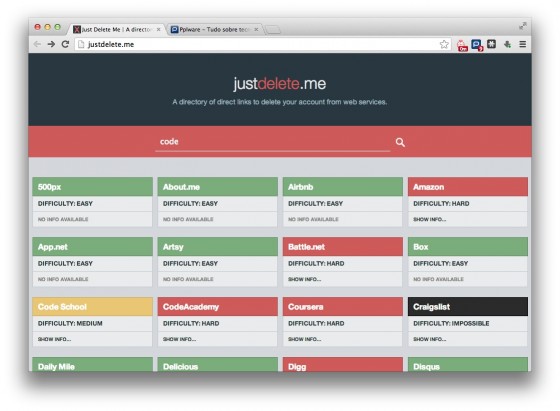Expand Show Info on Coursera card
Screen dimensions: 560x411
coord(305,339)
